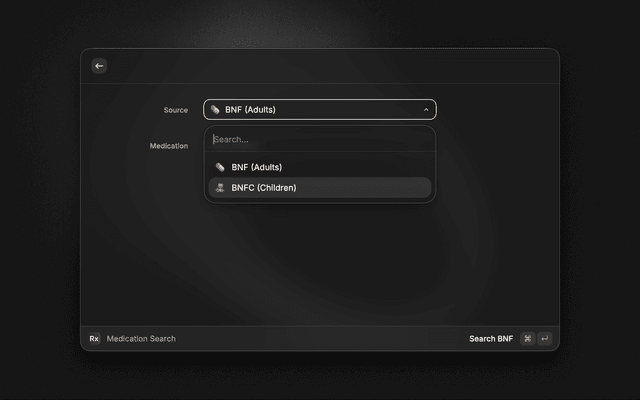640x400 pixels.
Task: Click the Command key icon in footer
Action: pyautogui.click(x=527, y=339)
